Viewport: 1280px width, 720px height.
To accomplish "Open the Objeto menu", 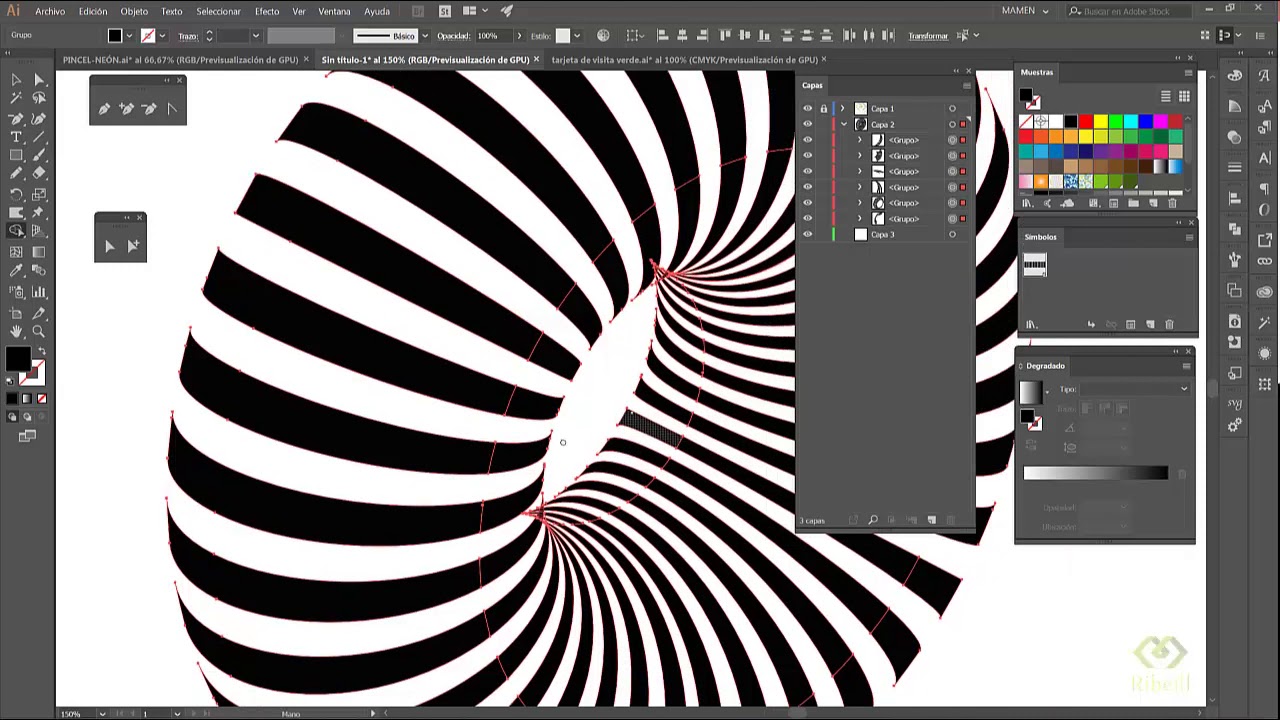I will 134,11.
